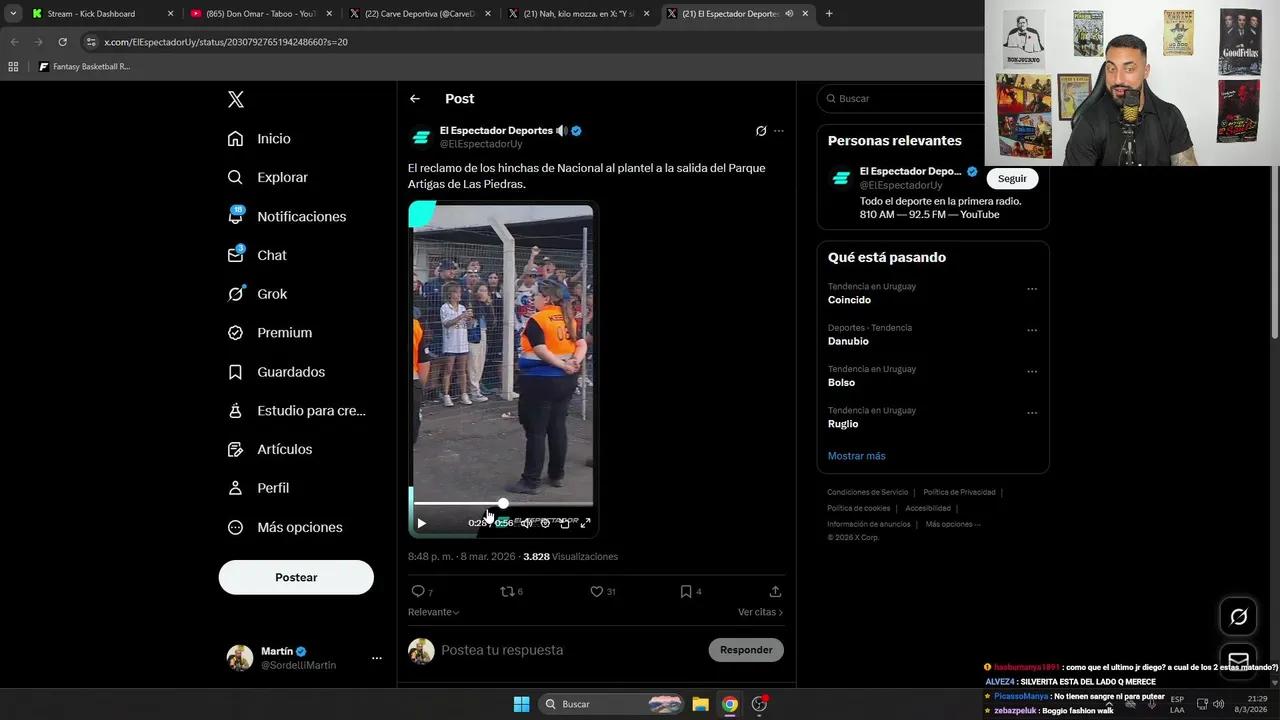Open Explorar from the sidebar

[267, 177]
